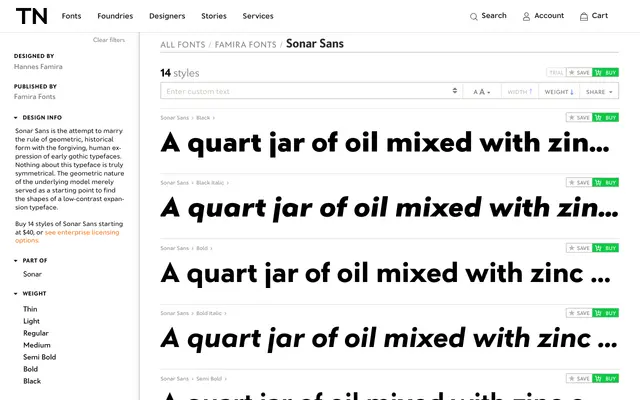The width and height of the screenshot is (640, 400).
Task: Open the Designers menu
Action: click(167, 16)
